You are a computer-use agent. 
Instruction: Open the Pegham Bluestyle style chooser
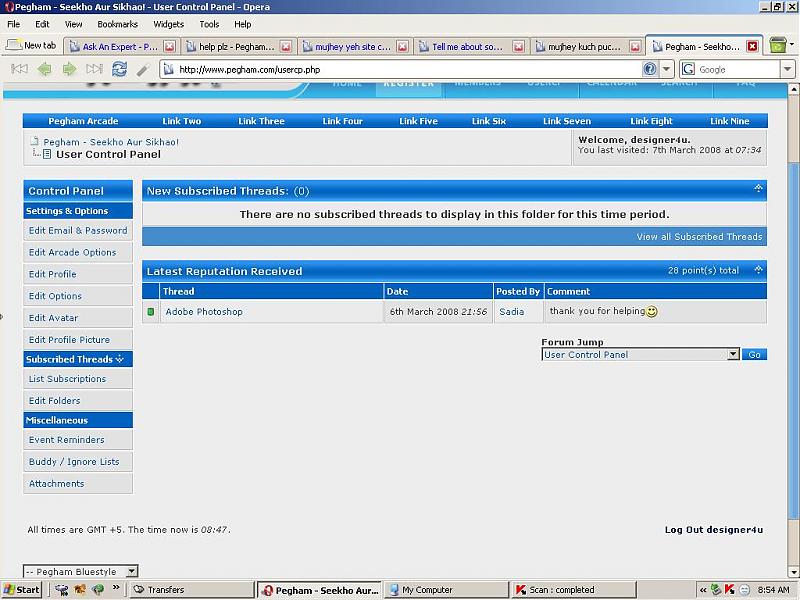pos(132,572)
